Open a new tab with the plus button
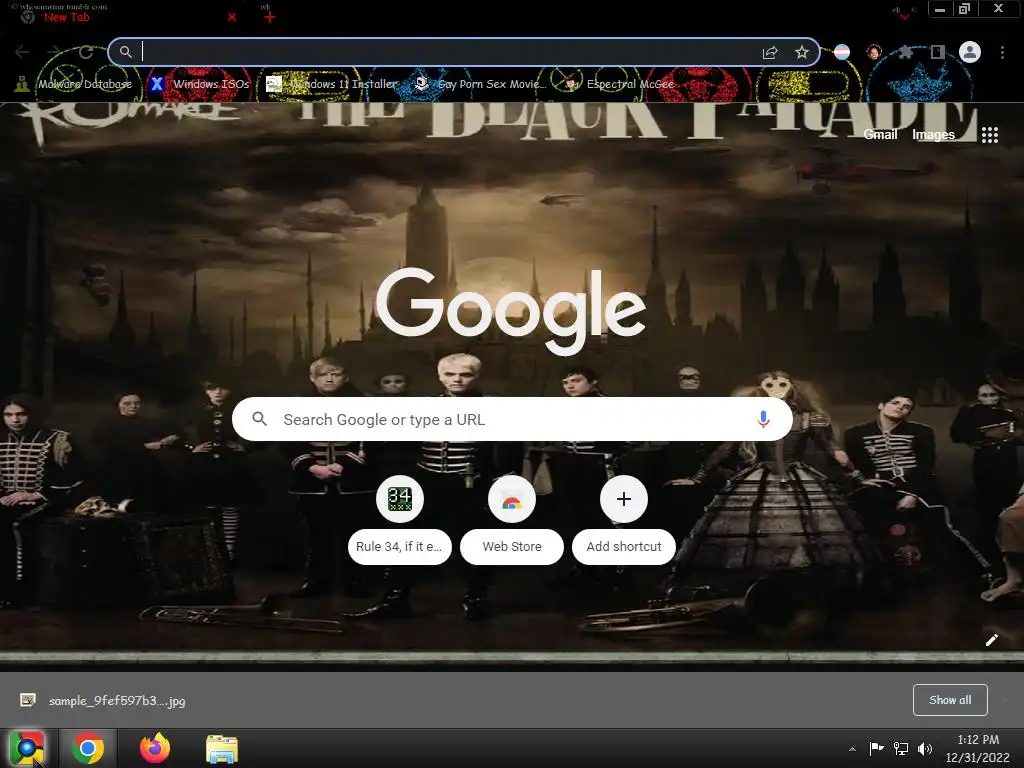Viewport: 1024px width, 768px height. pyautogui.click(x=270, y=18)
